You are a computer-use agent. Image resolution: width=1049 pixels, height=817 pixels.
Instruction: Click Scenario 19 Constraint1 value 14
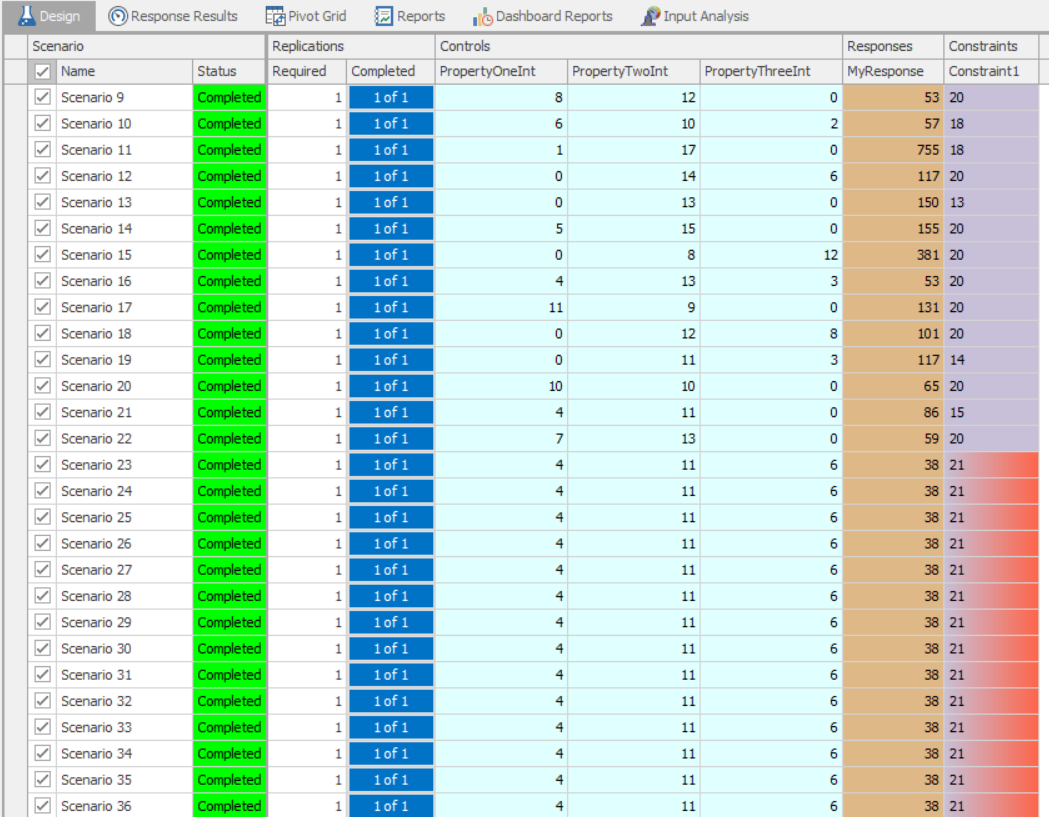(x=991, y=360)
